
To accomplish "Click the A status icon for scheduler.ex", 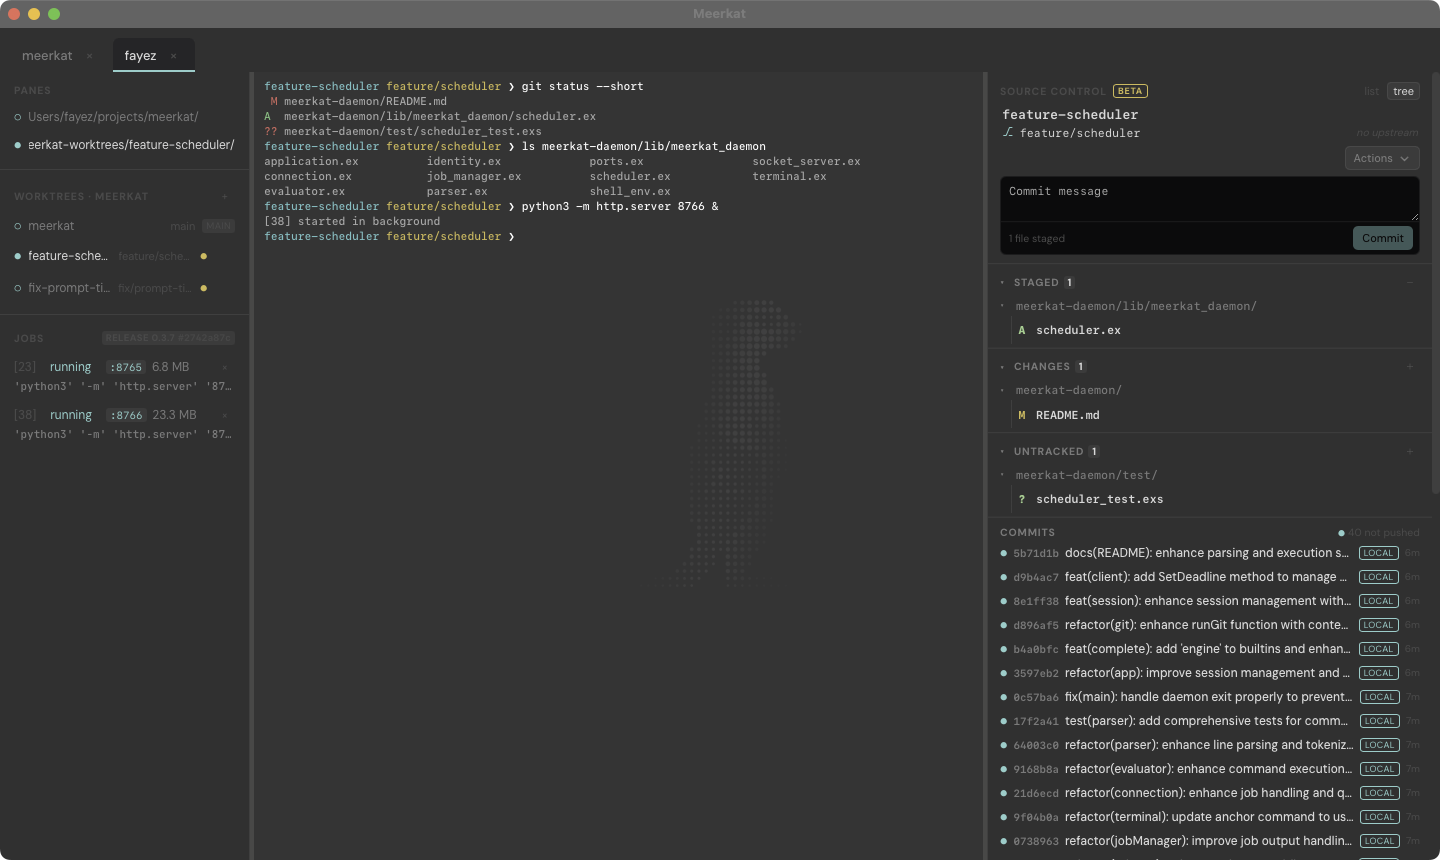I will [x=1022, y=331].
